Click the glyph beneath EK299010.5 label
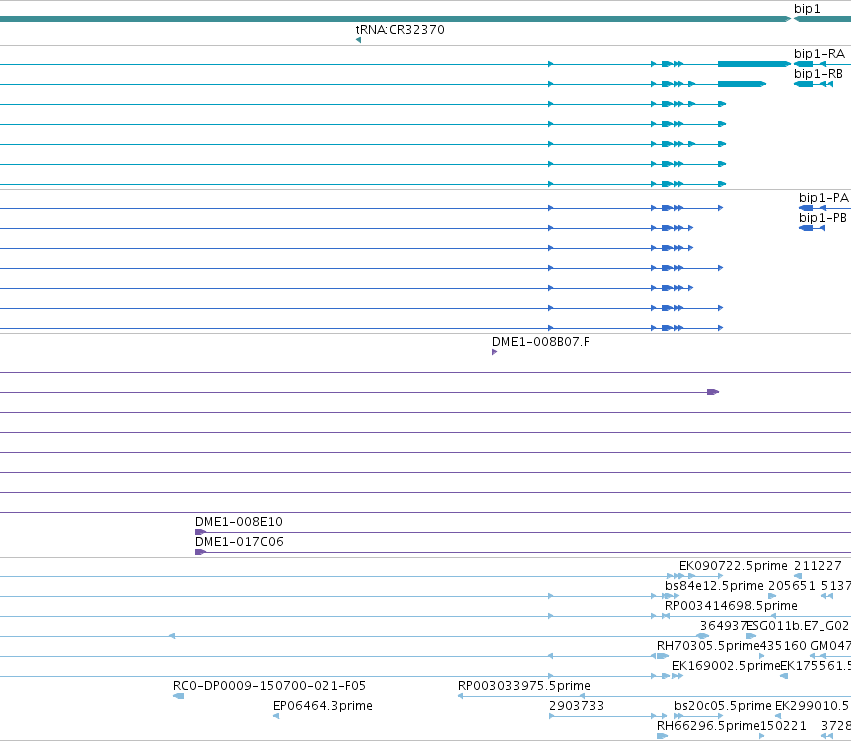Screen dimensions: 851x741 click(778, 716)
